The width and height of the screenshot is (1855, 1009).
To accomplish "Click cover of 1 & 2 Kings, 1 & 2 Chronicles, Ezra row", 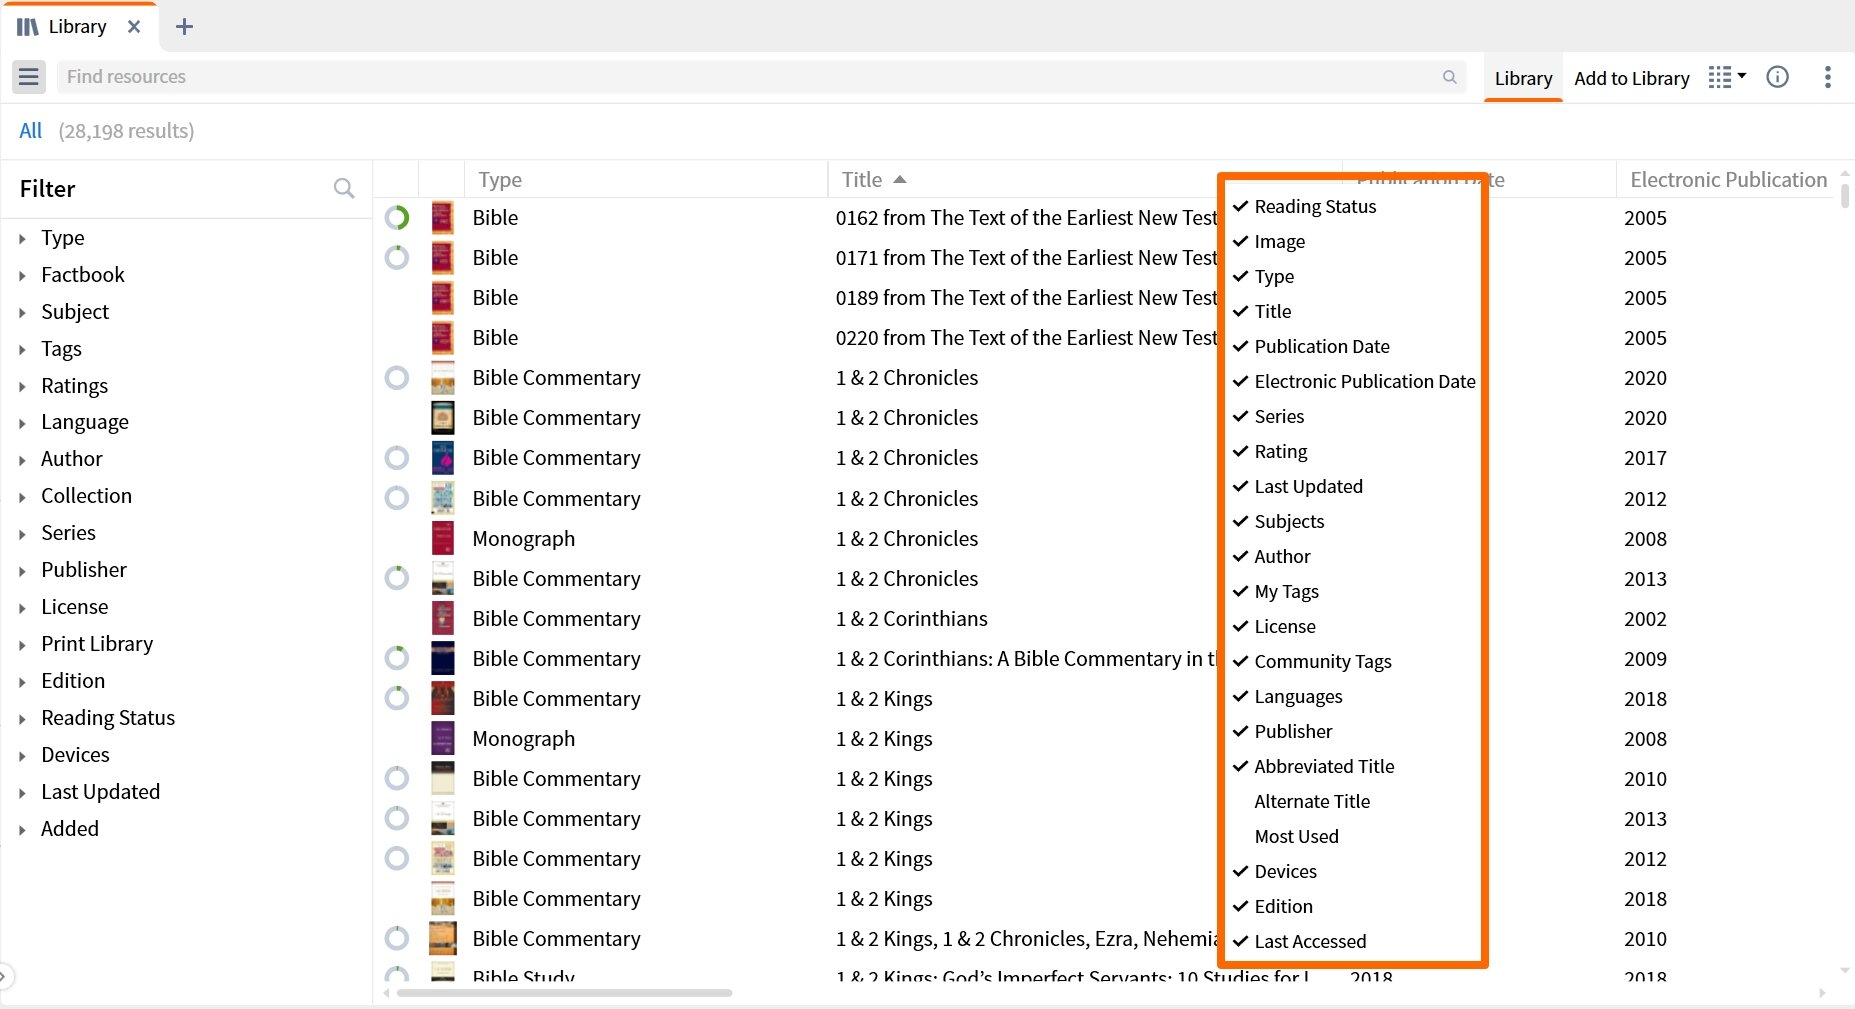I will pos(442,938).
